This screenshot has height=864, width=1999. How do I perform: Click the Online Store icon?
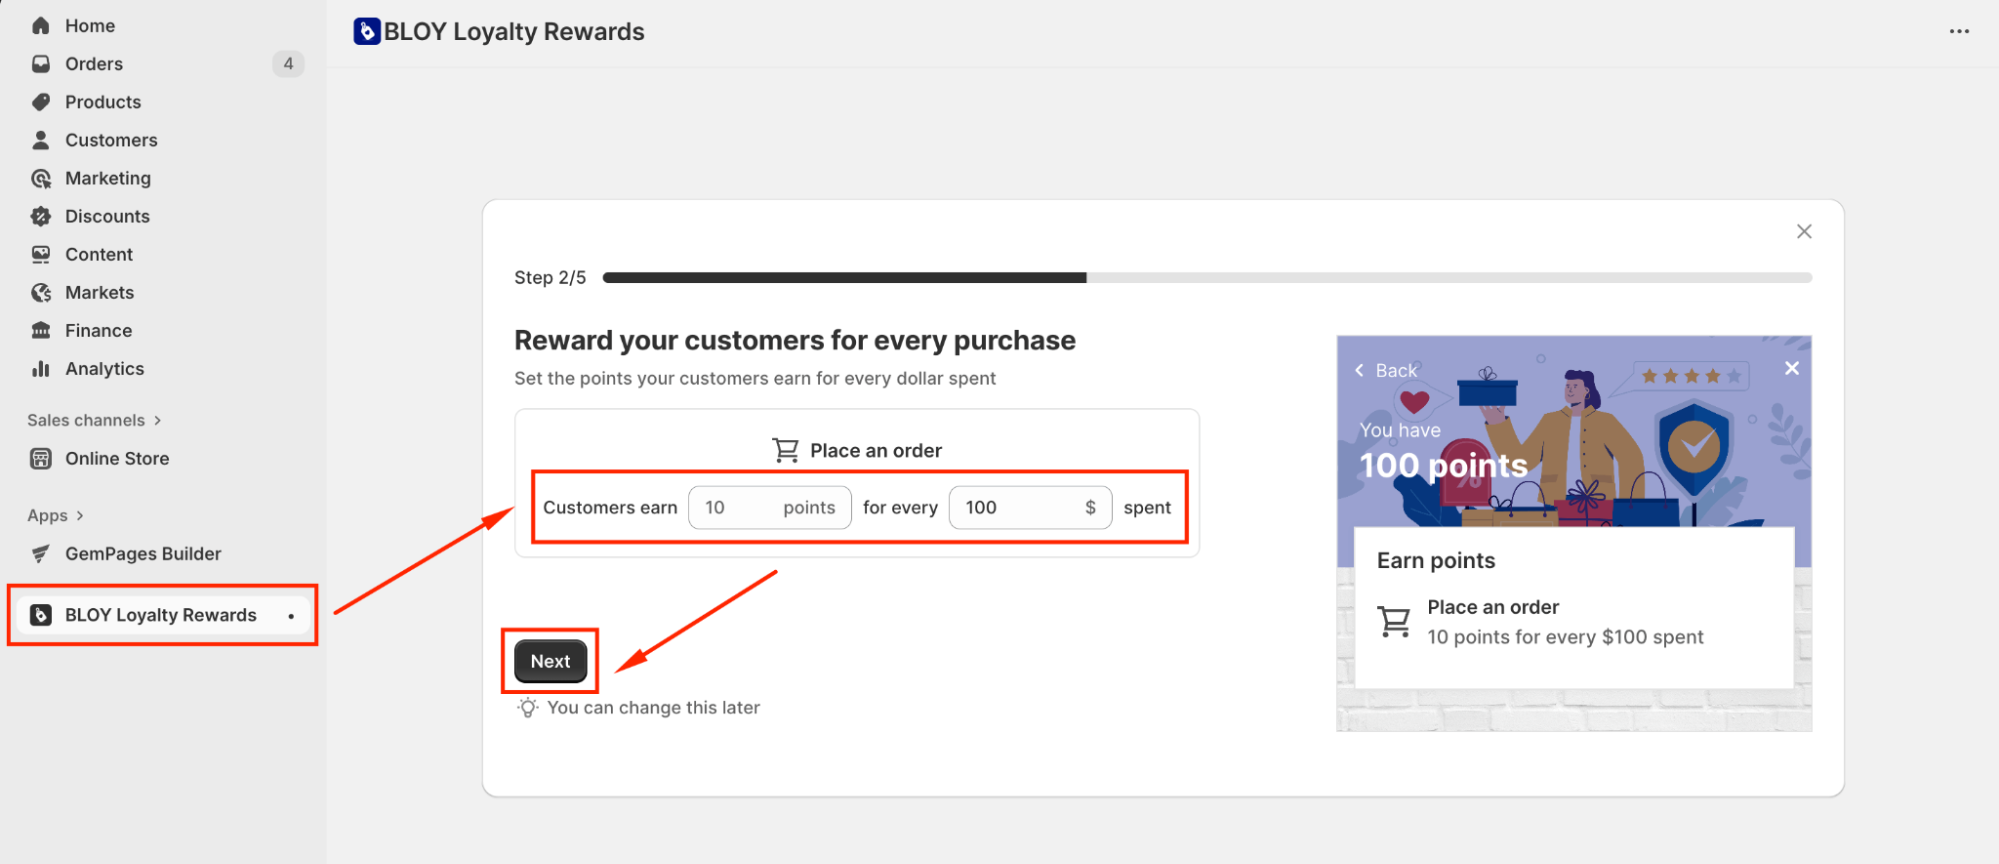pos(41,459)
